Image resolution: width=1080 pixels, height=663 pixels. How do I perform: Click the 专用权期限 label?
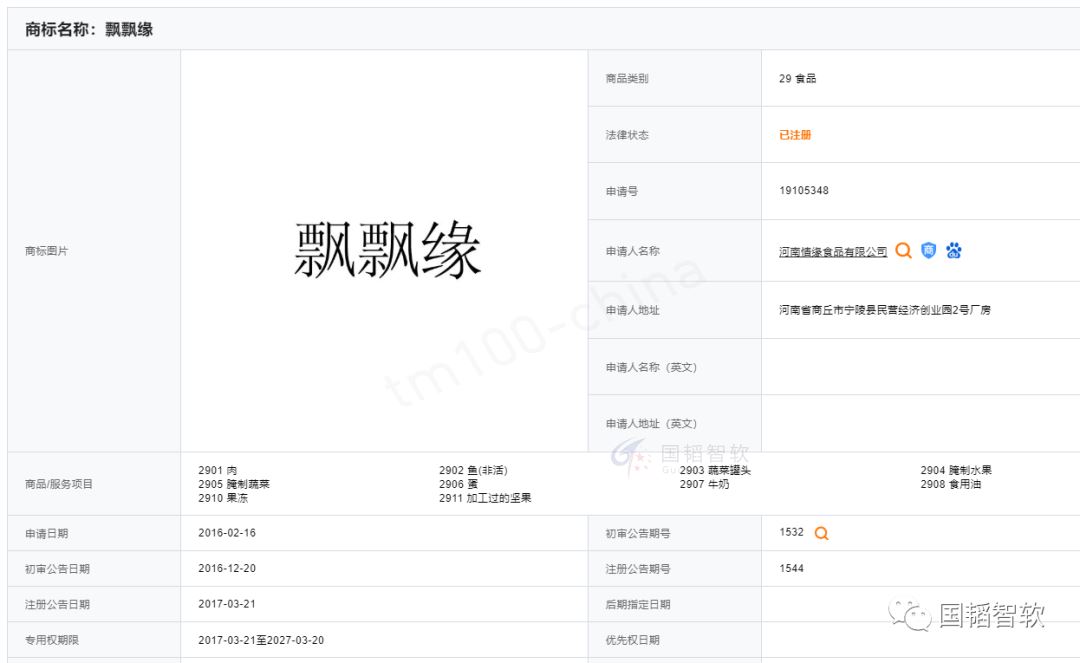pos(52,640)
